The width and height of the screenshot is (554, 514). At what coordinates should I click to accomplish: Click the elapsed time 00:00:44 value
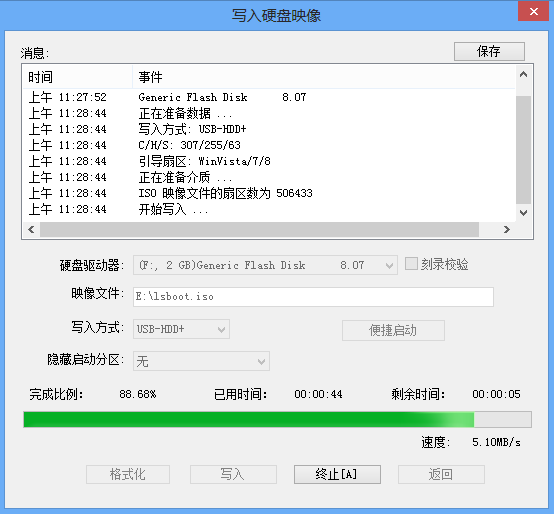(x=318, y=394)
